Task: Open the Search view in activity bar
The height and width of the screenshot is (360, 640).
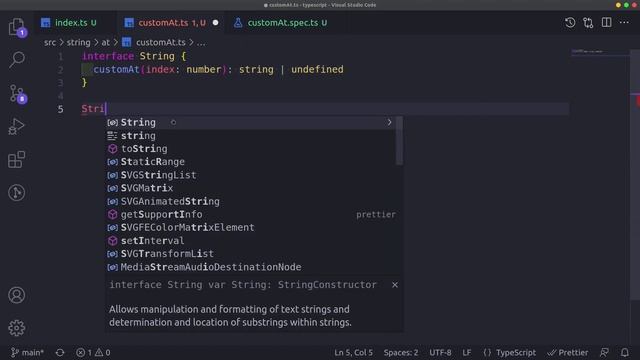Action: pos(17,60)
